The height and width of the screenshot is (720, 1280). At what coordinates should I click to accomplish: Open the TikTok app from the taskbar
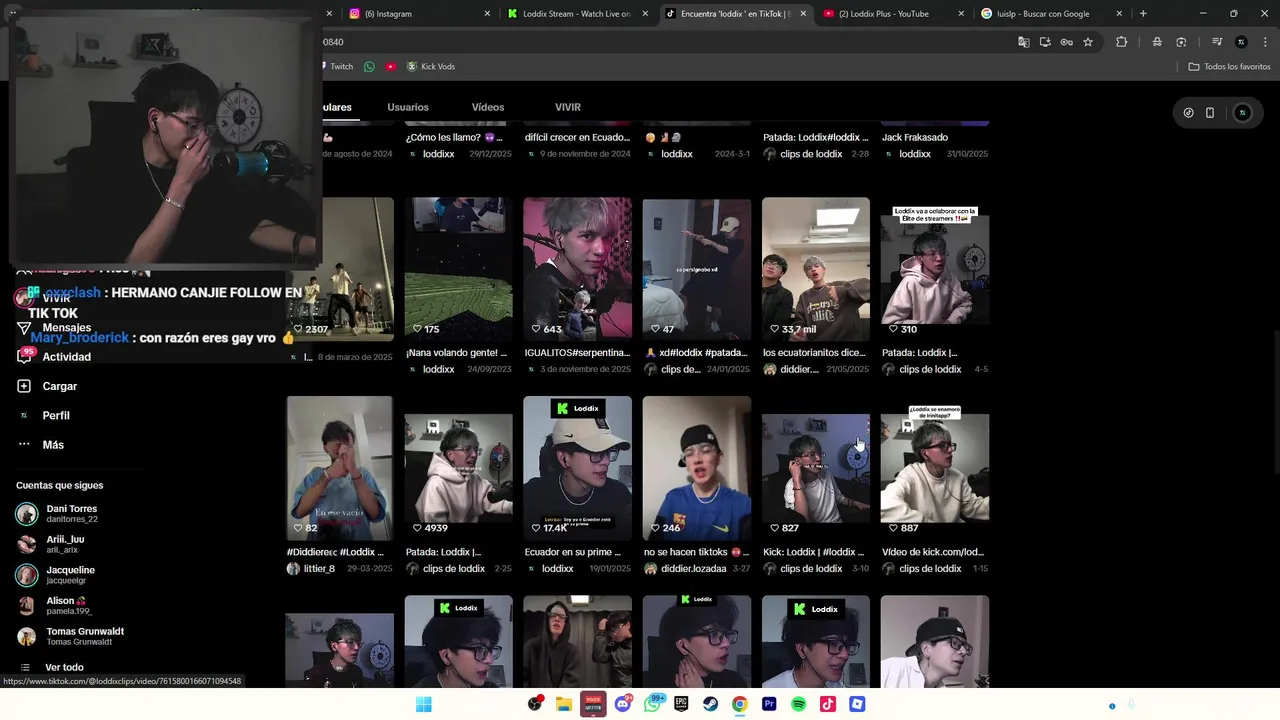[827, 704]
